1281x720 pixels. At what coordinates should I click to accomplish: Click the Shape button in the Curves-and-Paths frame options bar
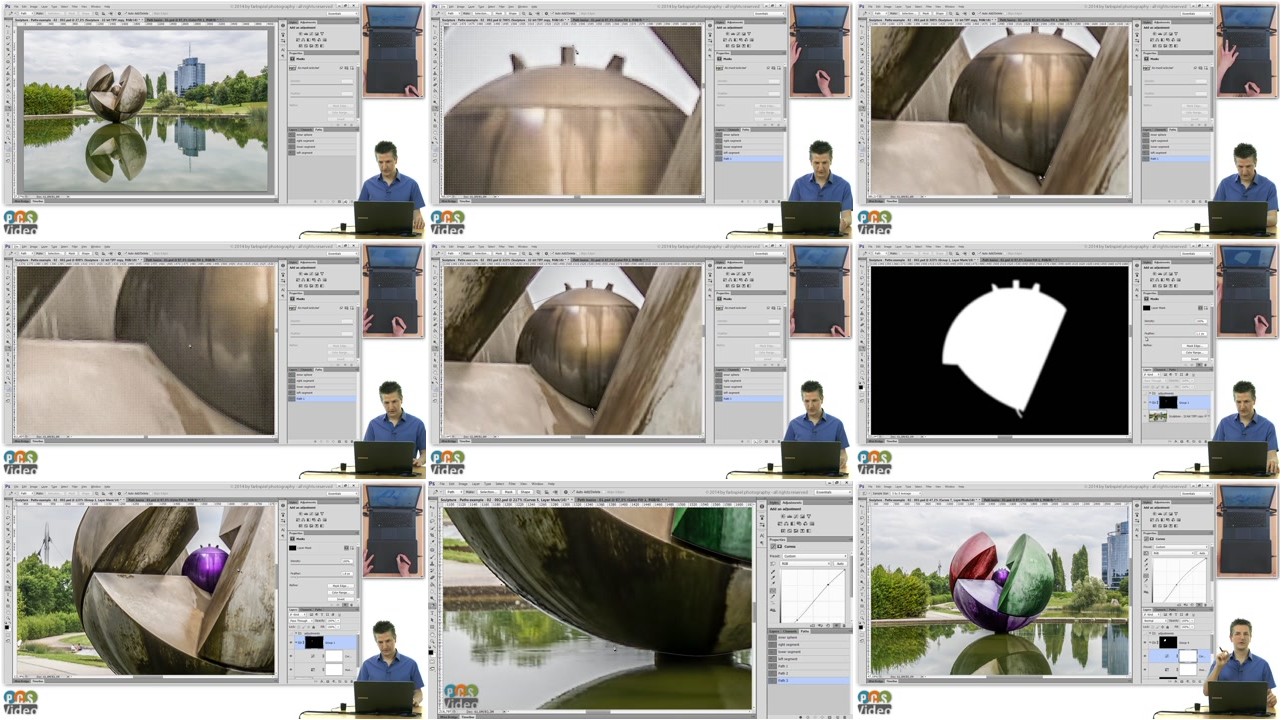(525, 492)
